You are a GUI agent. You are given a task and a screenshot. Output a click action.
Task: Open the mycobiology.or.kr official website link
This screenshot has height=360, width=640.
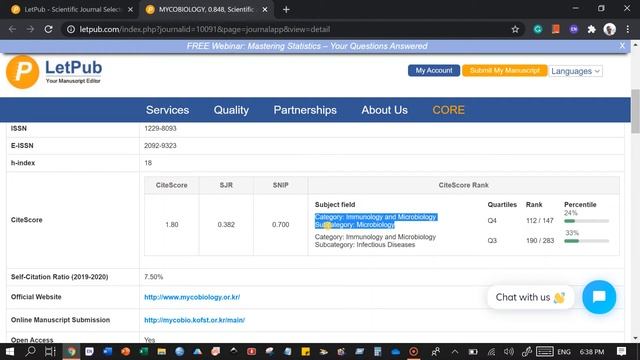tap(192, 297)
